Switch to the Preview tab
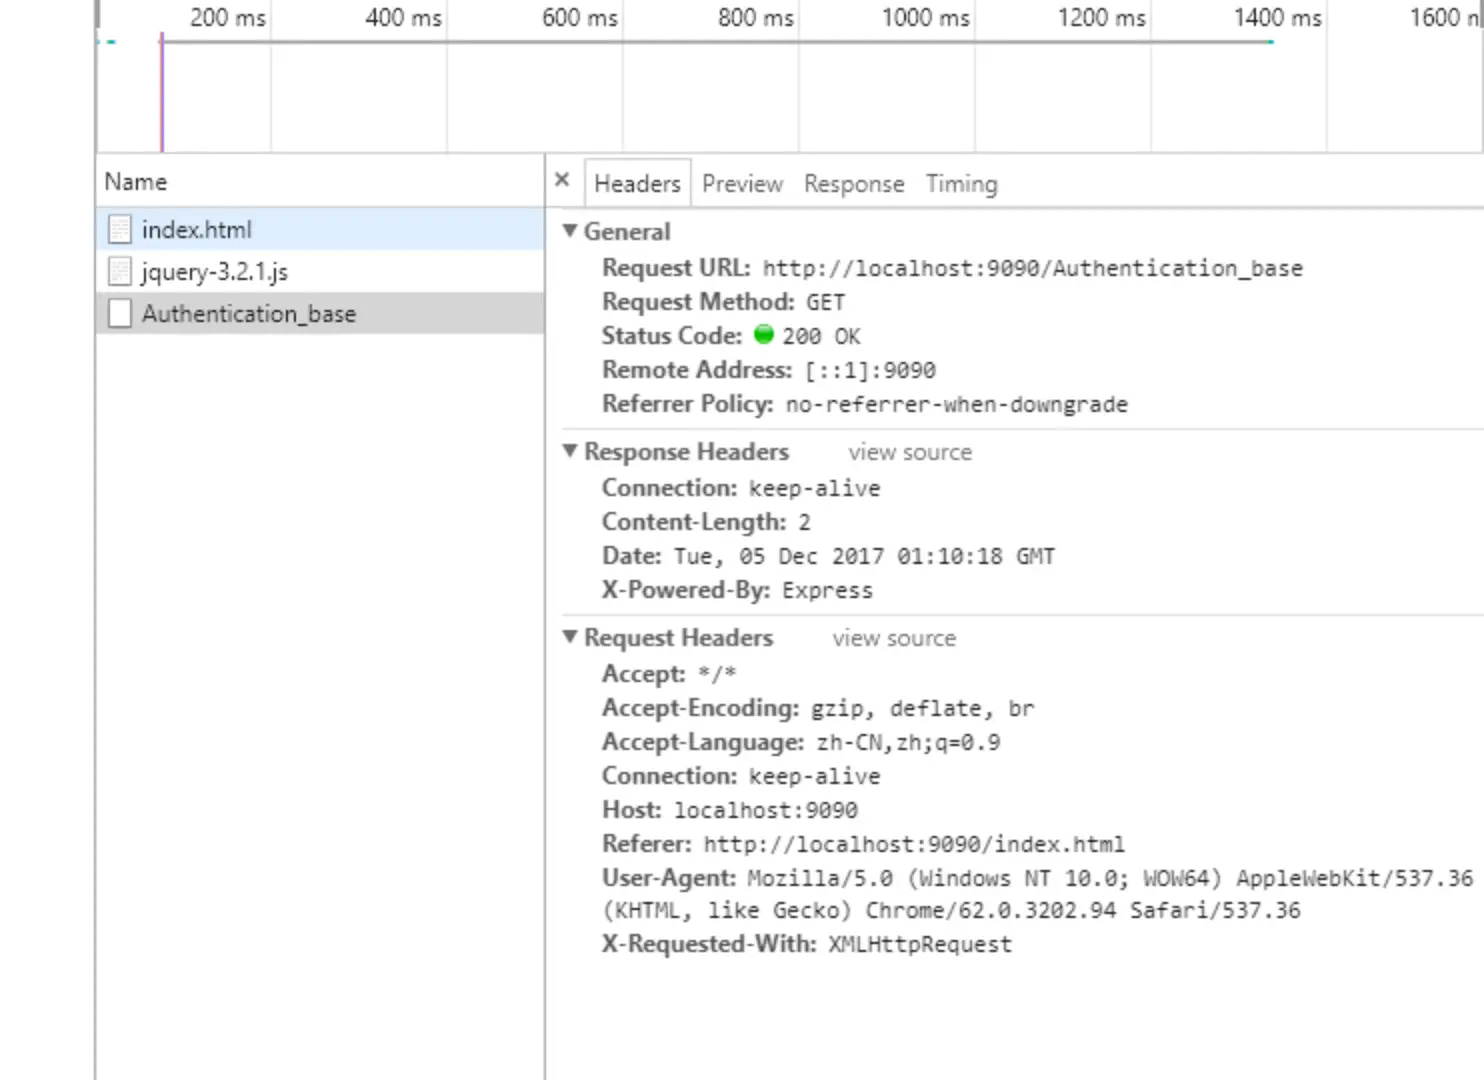Viewport: 1484px width, 1080px height. [x=742, y=184]
